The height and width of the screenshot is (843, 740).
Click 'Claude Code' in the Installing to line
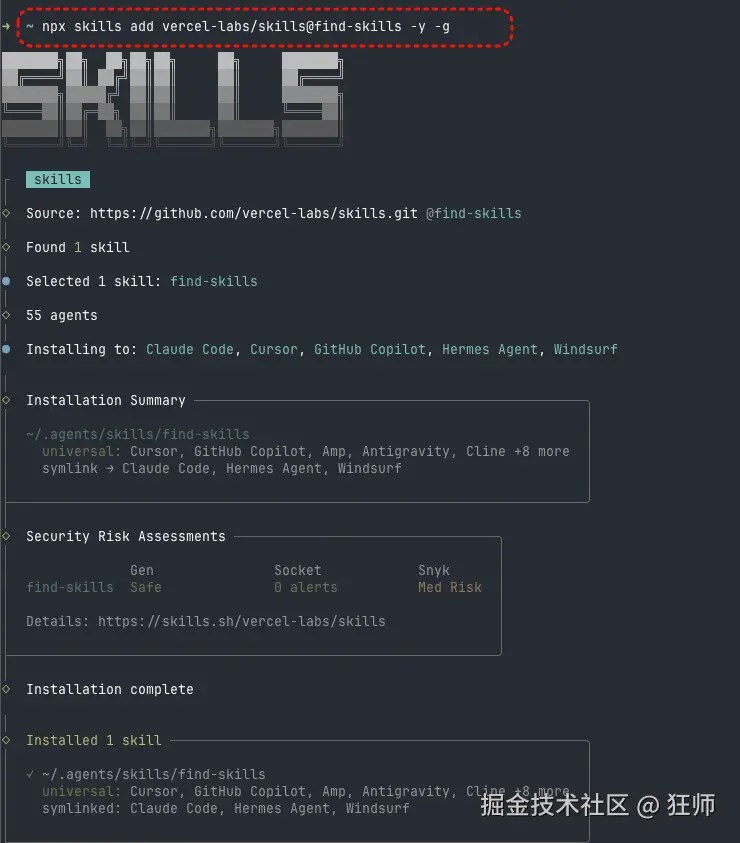[190, 349]
